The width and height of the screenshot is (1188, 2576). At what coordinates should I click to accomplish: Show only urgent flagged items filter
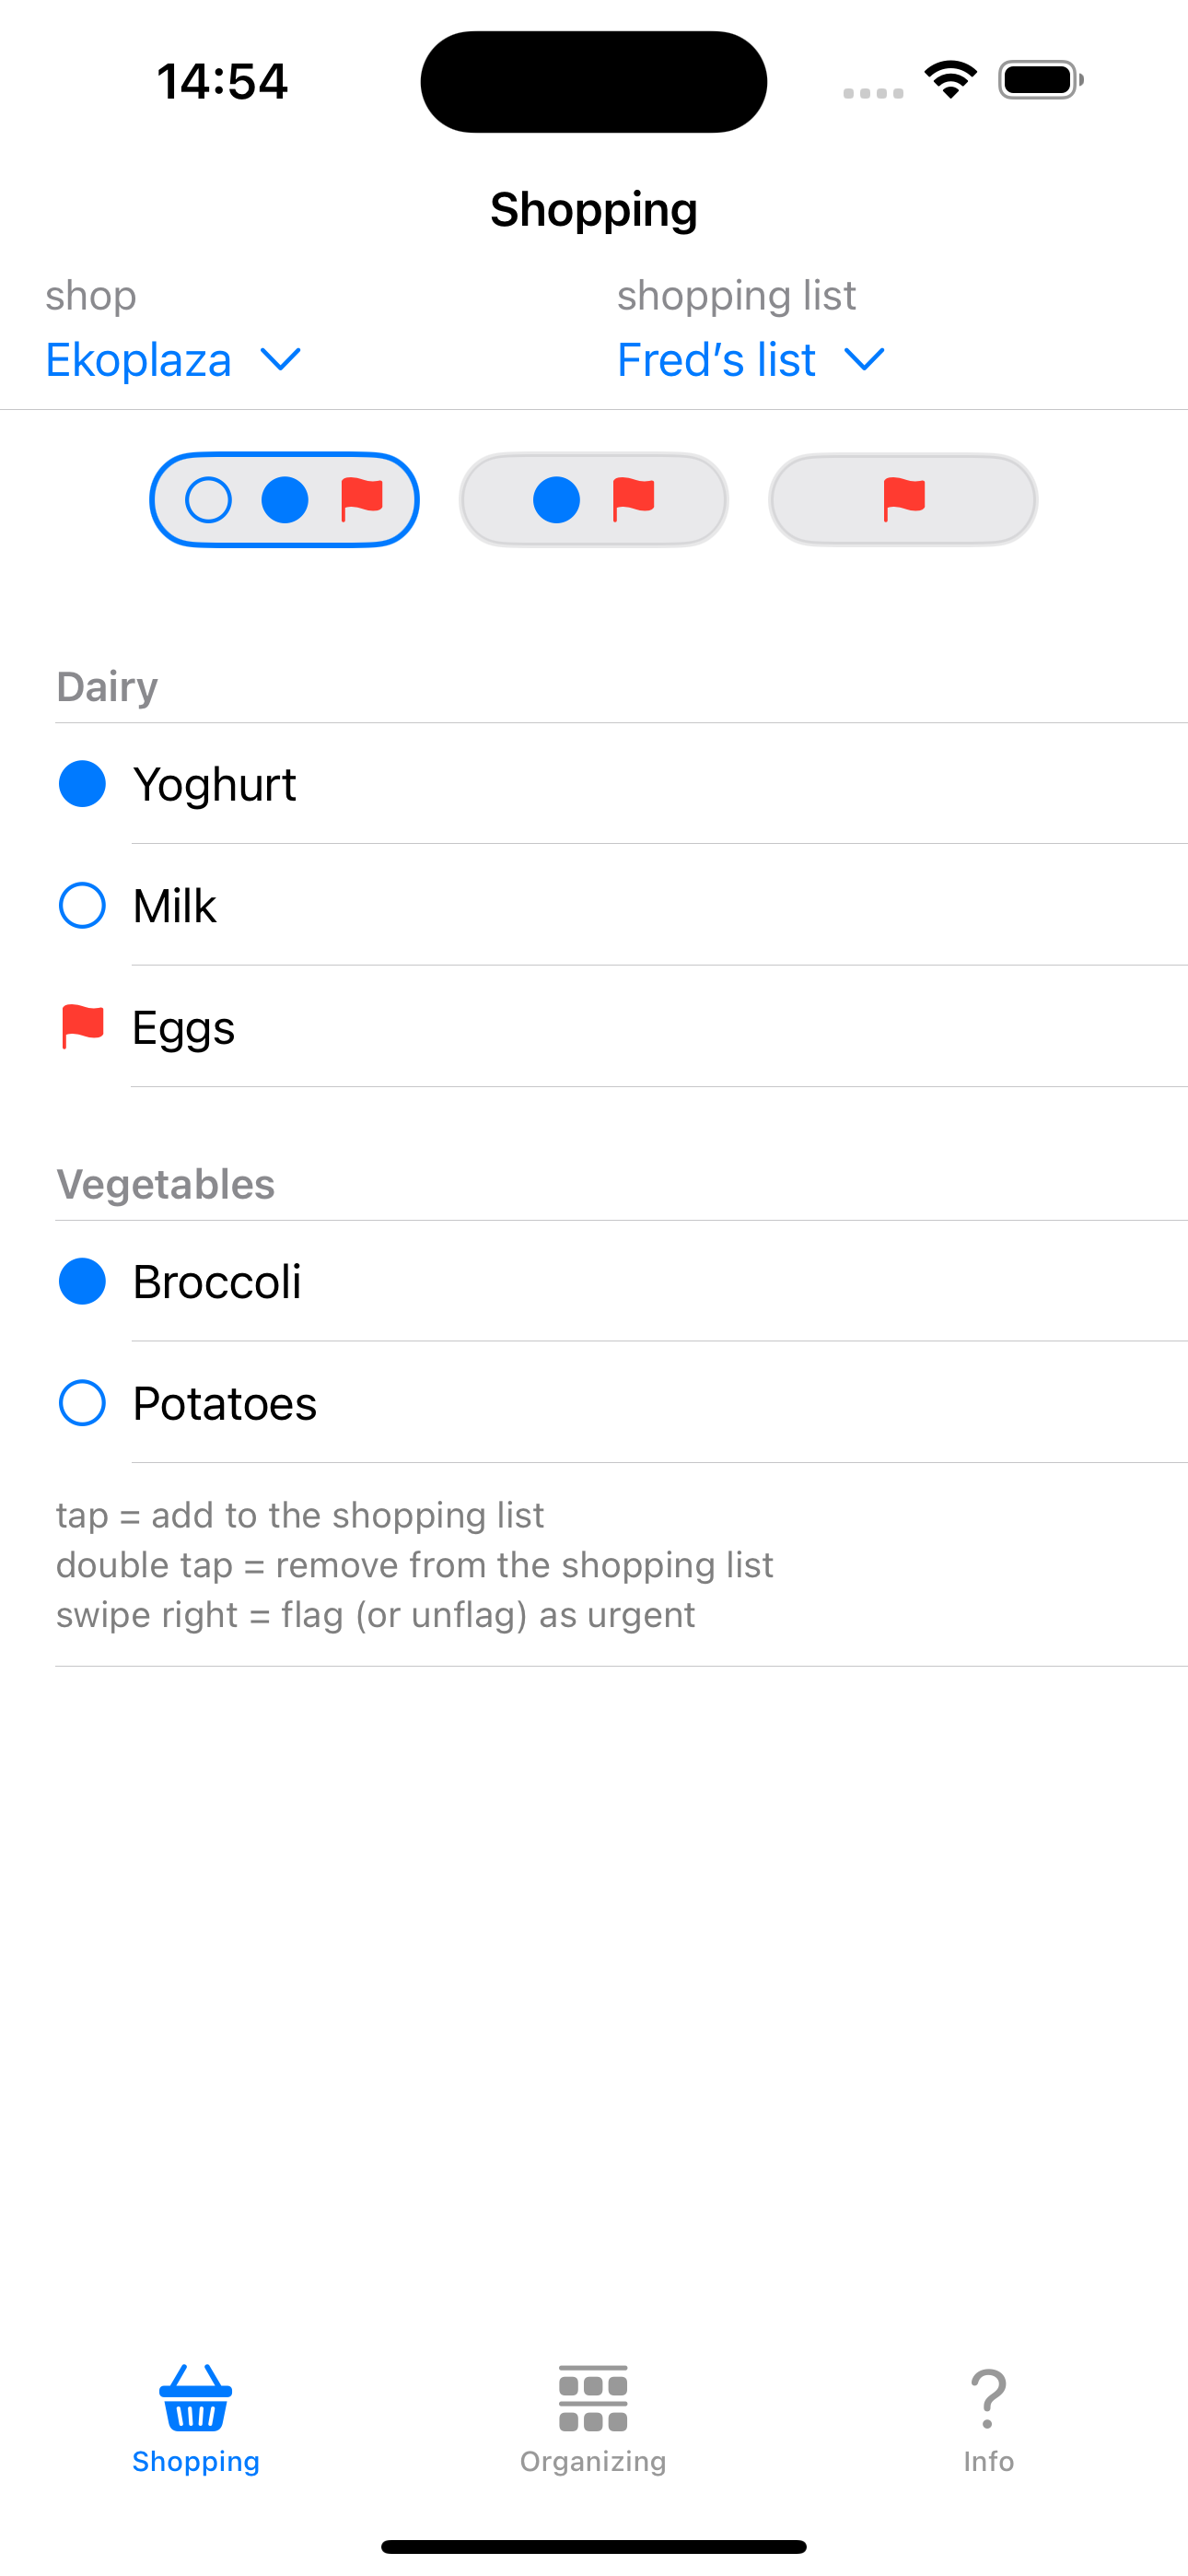903,499
